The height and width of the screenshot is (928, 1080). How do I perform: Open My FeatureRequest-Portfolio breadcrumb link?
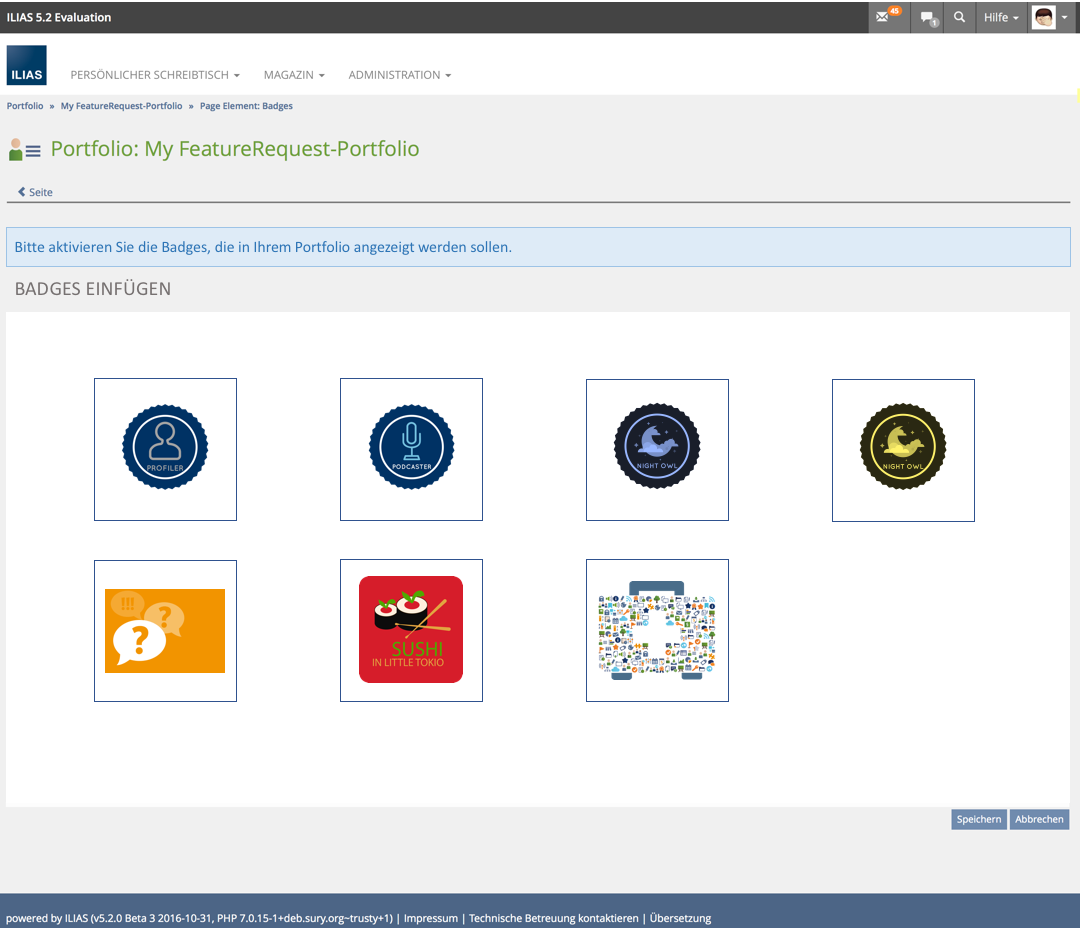tap(121, 106)
